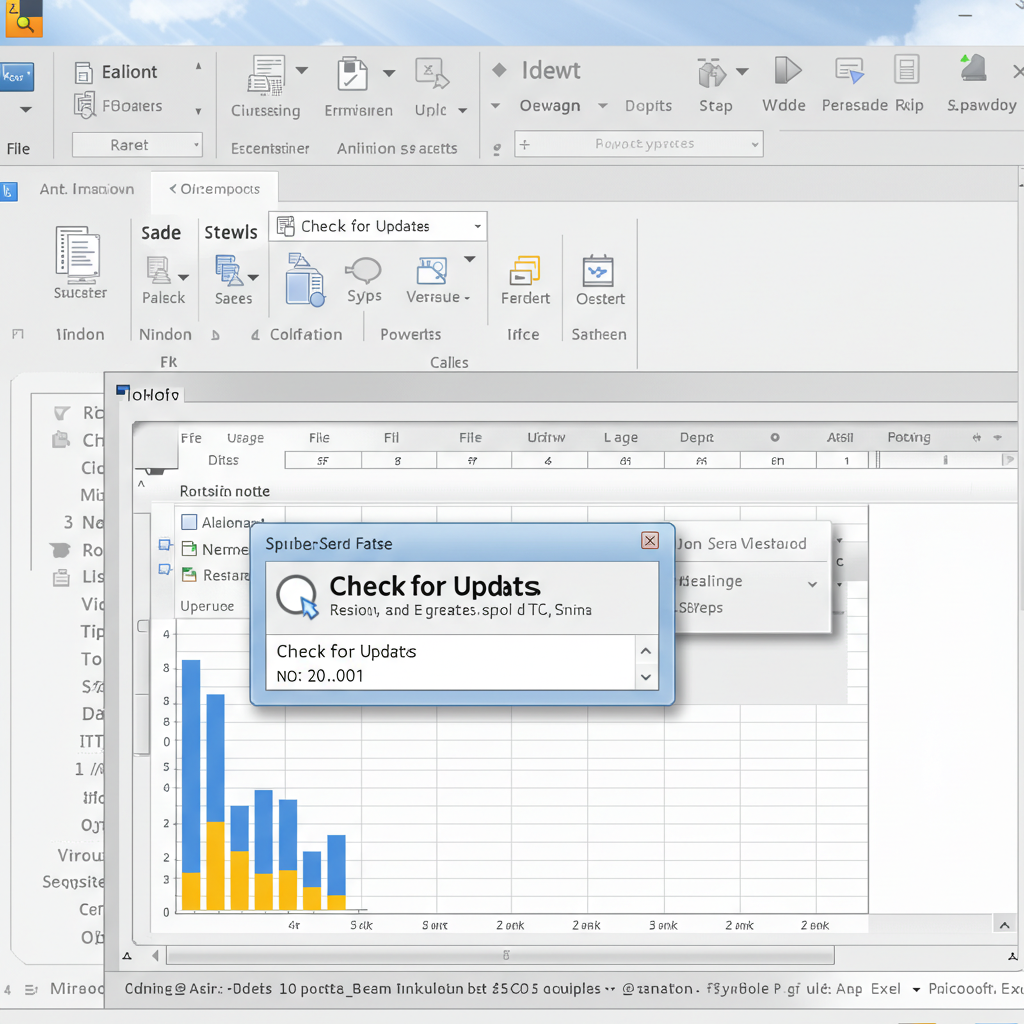Open the Raret combo box
Viewport: 1024px width, 1024px height.
pos(137,145)
